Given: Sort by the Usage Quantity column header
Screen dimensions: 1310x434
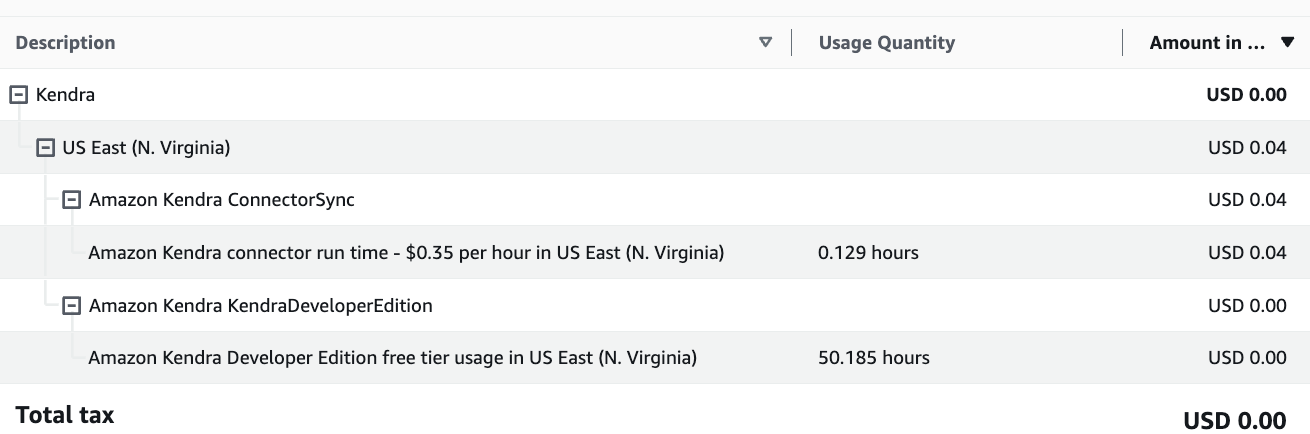Looking at the screenshot, I should point(886,43).
